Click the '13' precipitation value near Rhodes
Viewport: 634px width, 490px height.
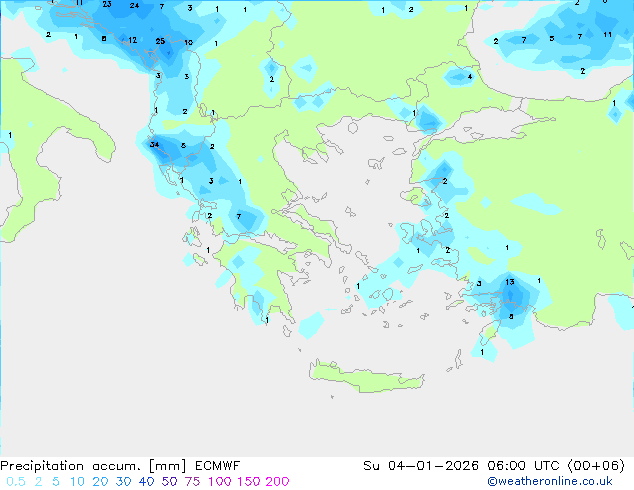click(x=509, y=282)
